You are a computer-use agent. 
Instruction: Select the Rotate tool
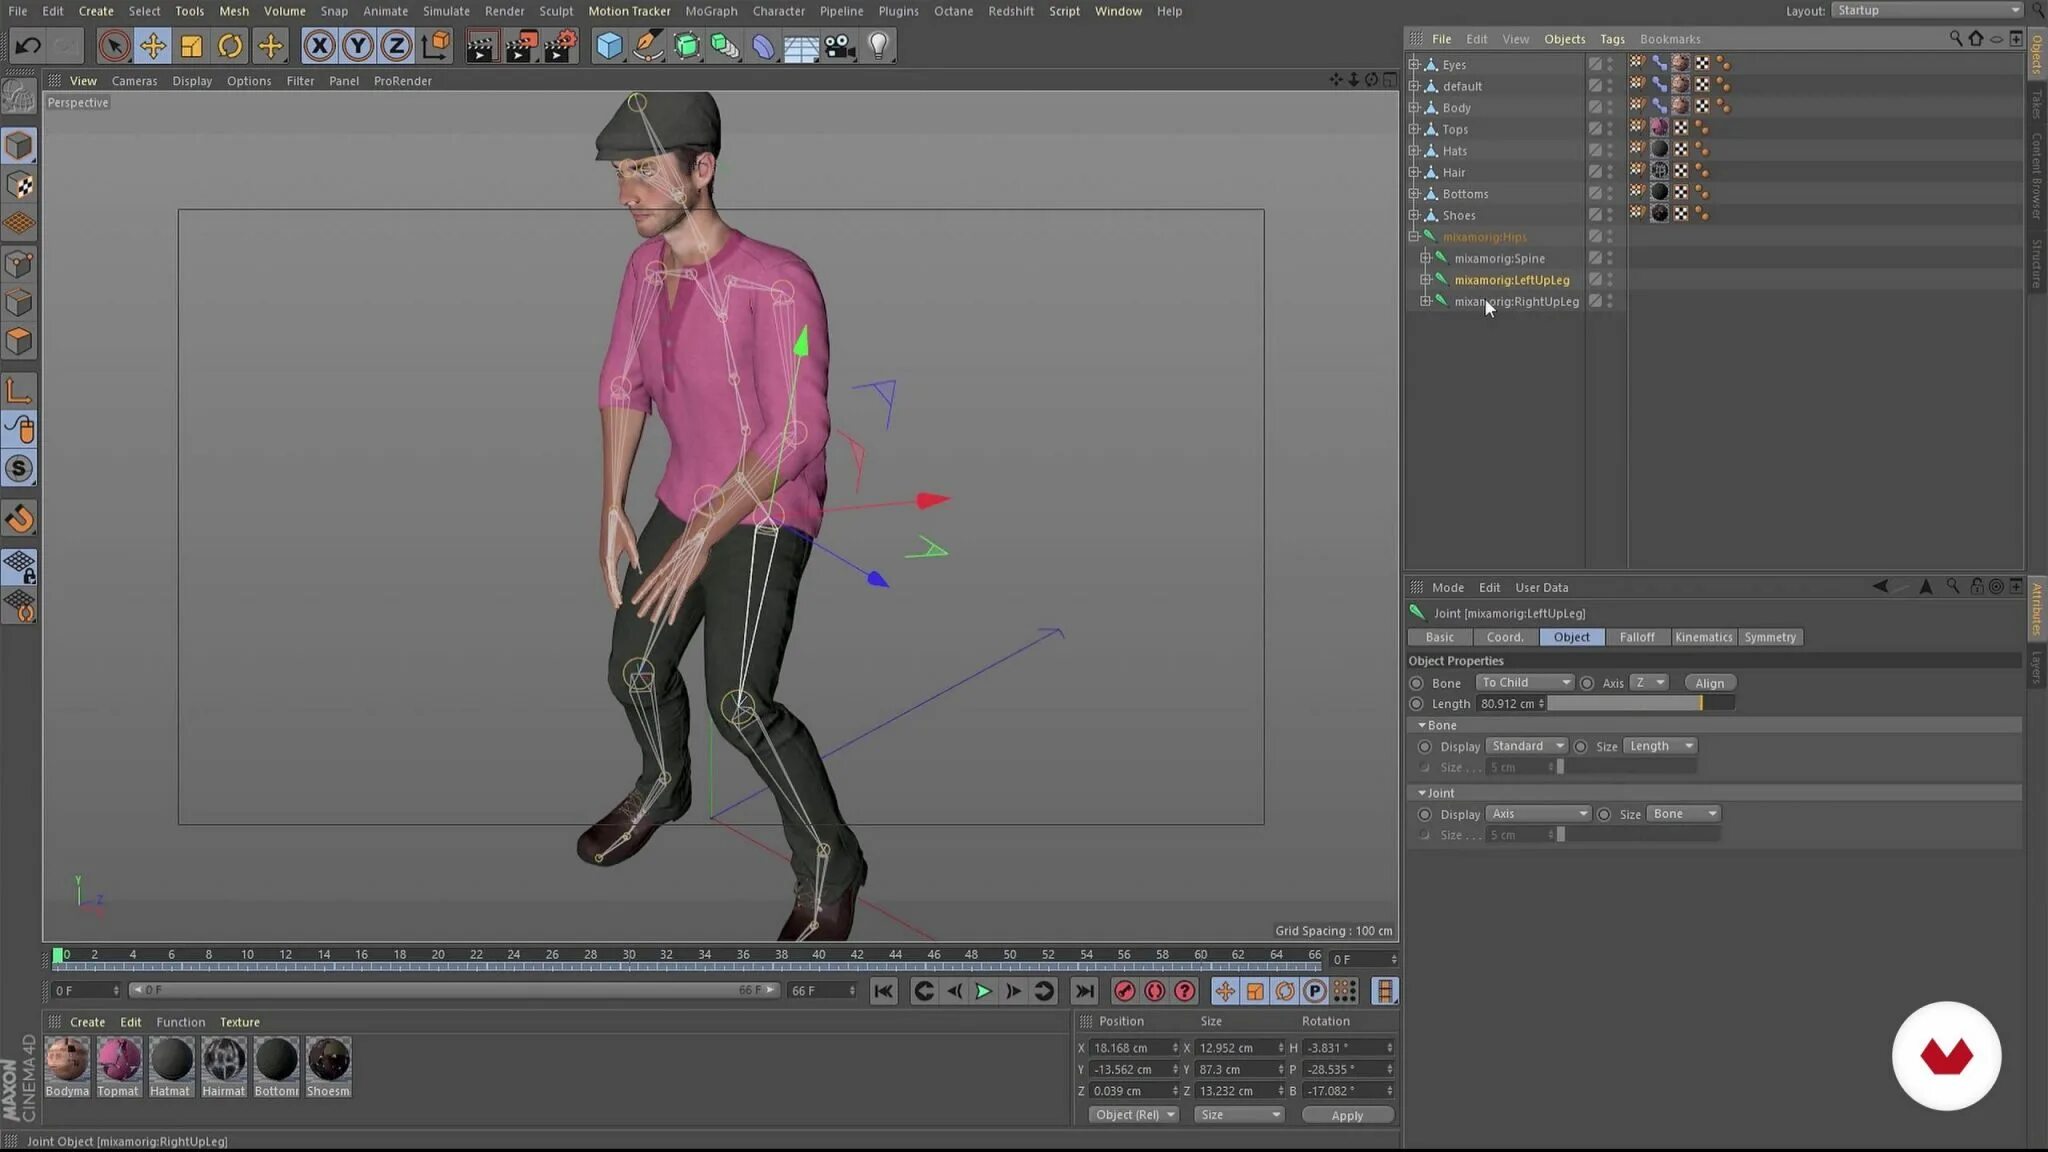point(230,45)
